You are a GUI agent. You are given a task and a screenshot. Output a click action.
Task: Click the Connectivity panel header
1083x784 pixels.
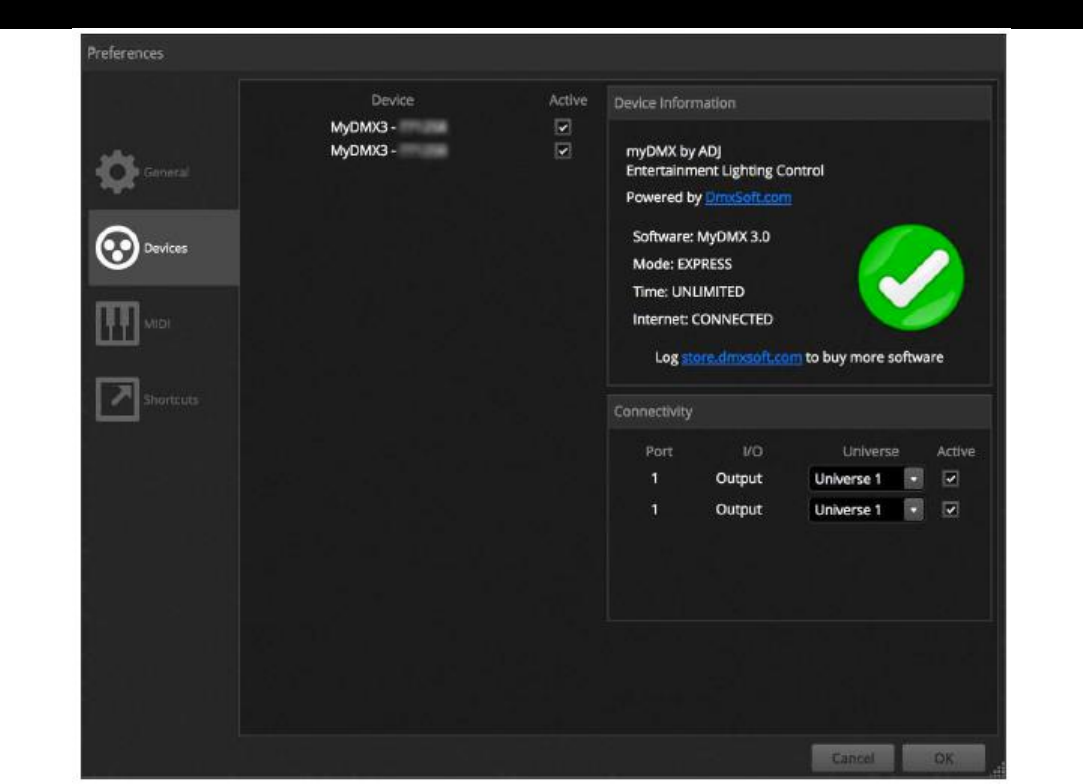click(x=799, y=412)
